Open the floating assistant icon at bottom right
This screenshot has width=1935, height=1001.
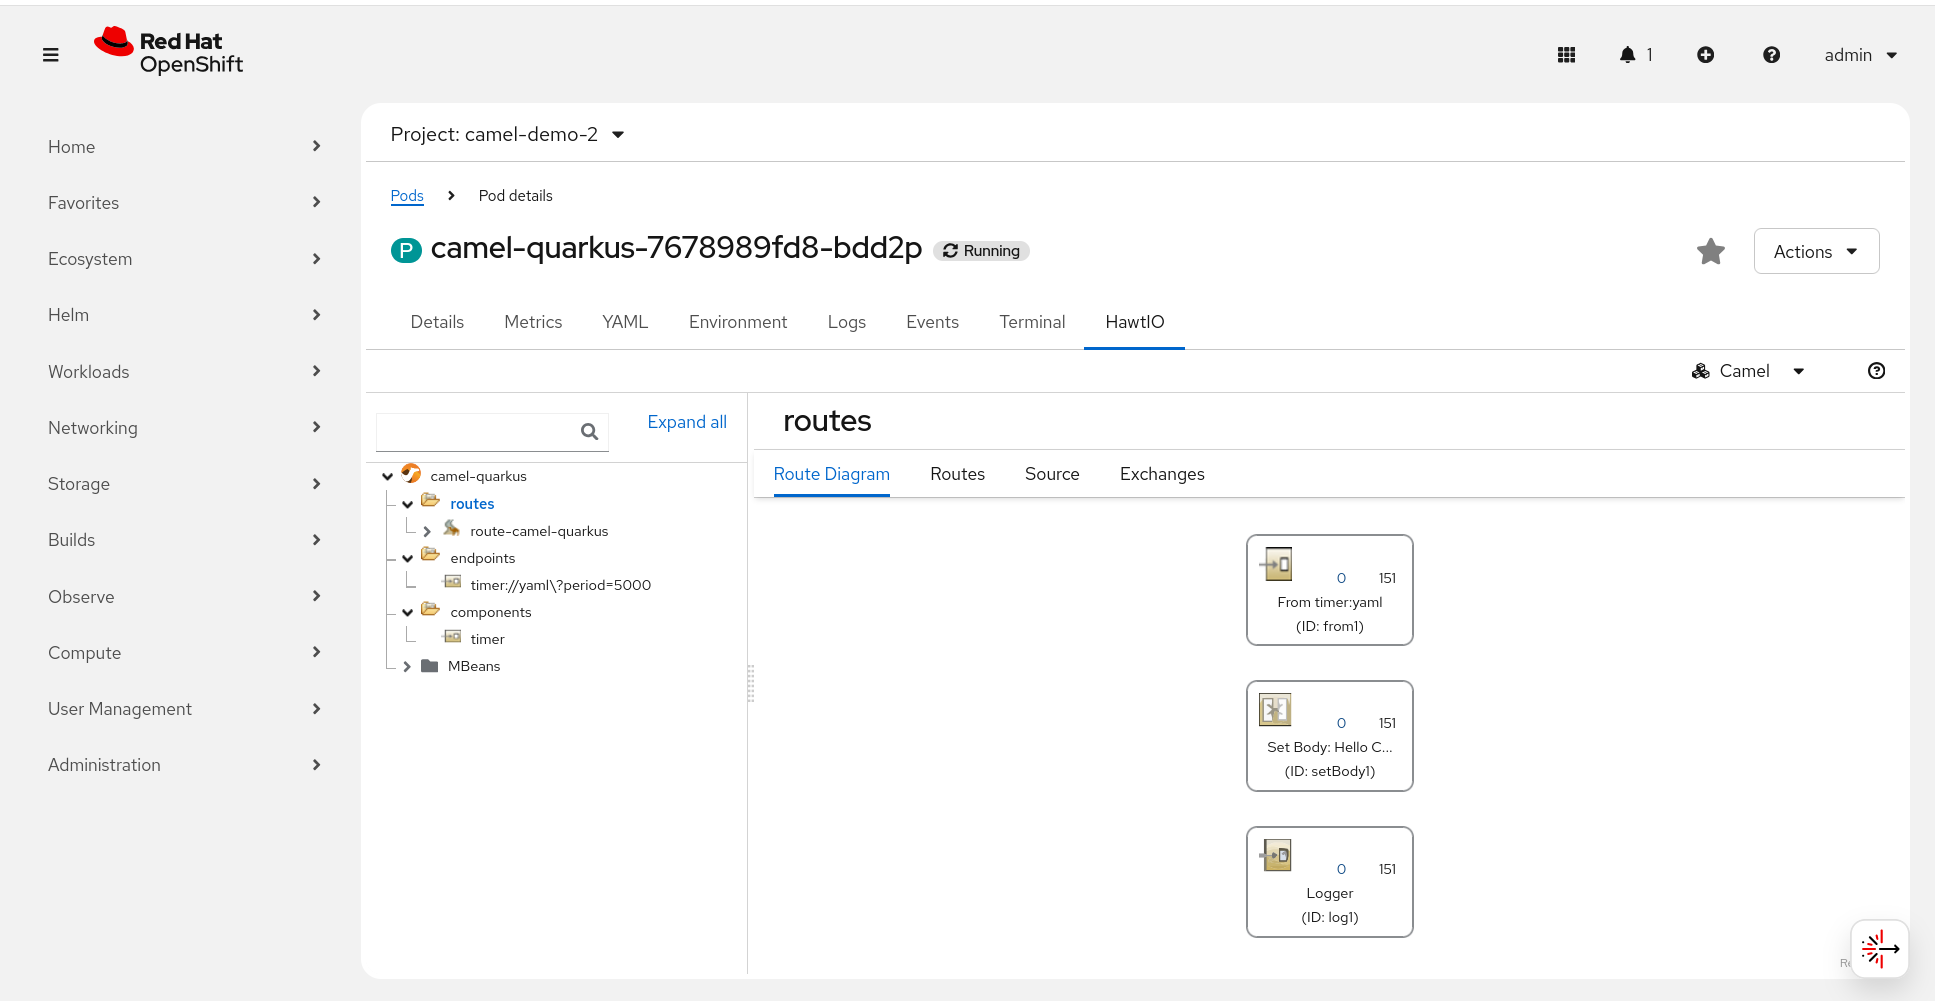(1879, 948)
